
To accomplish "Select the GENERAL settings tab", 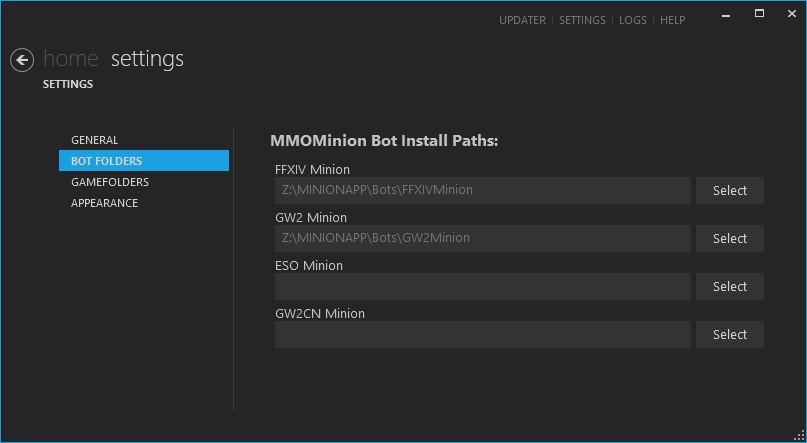I will [x=144, y=140].
